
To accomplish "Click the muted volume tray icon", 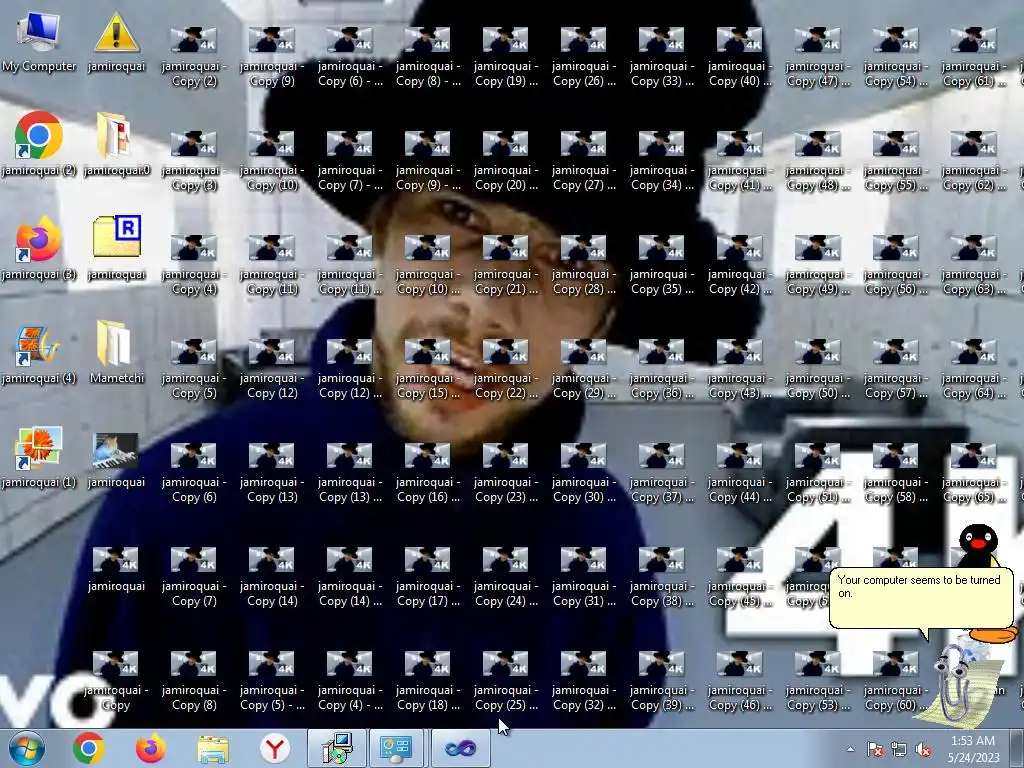I will point(923,749).
